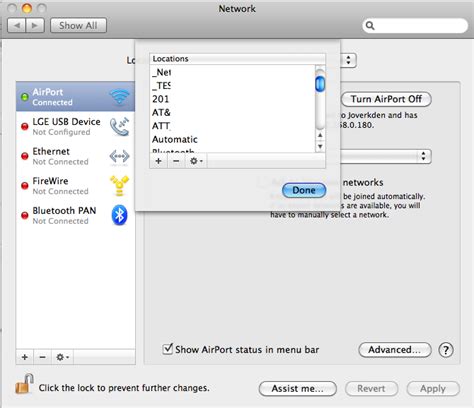Select Bluetooth PAN service
This screenshot has width=474, height=408.
click(x=75, y=215)
